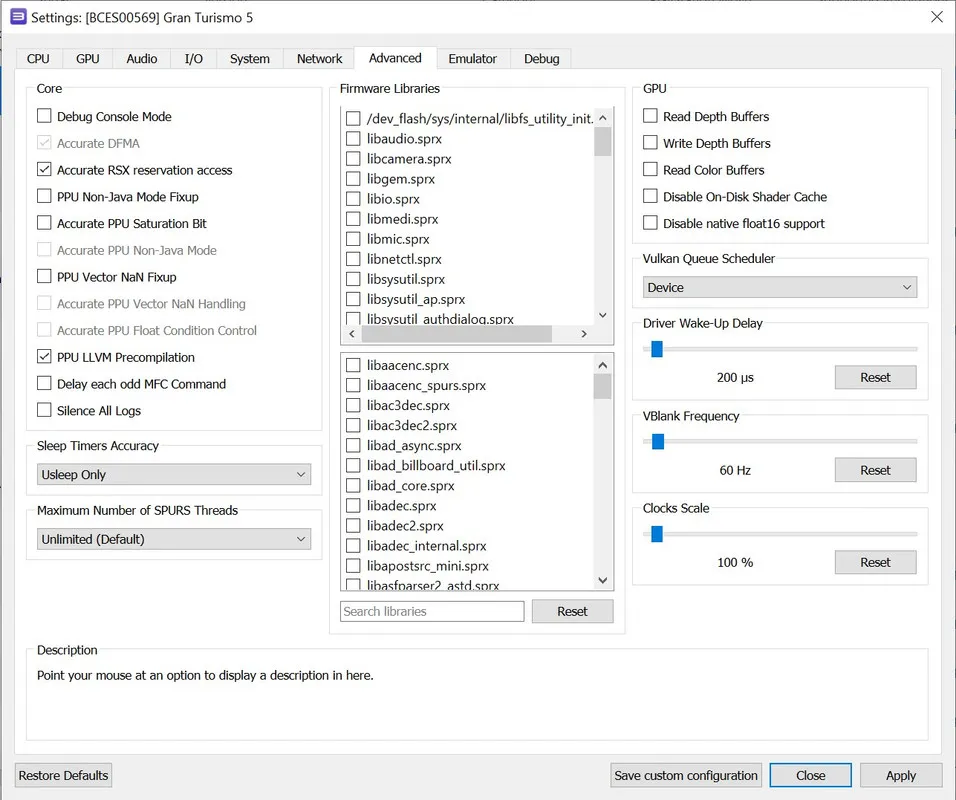The image size is (956, 800).
Task: Select the Debug tab
Action: (x=541, y=59)
